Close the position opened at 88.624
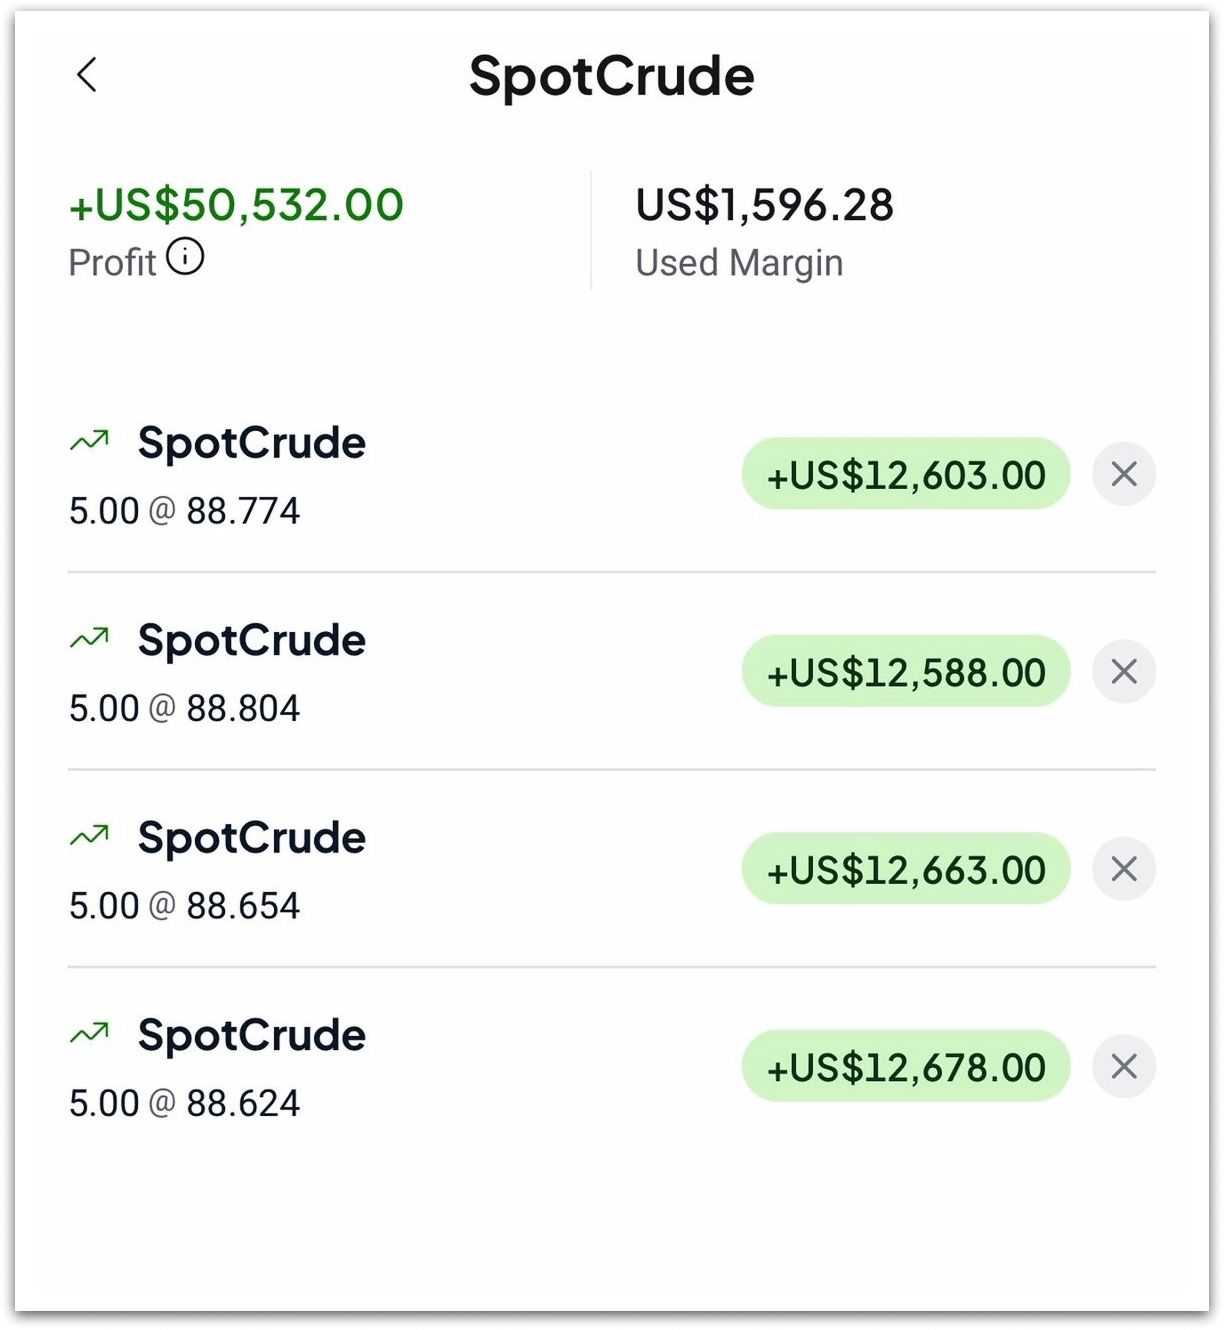Screen dimensions: 1224x1330 pyautogui.click(x=1124, y=1067)
